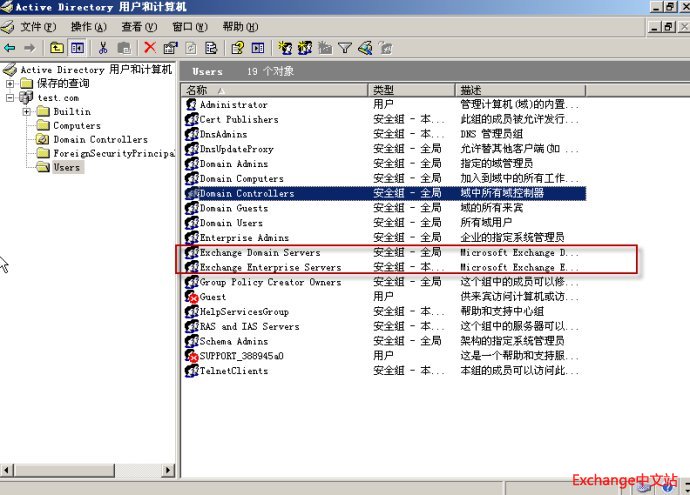
Task: Click the red X delete toolbar icon
Action: 150,47
